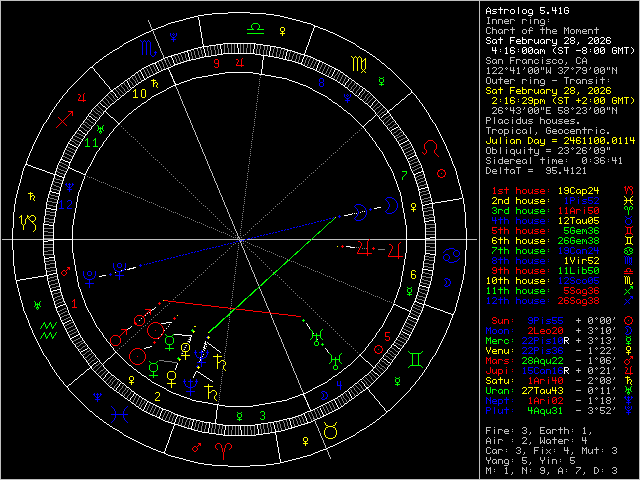Select the 'Uran: 27Tau43' planet row

point(560,391)
